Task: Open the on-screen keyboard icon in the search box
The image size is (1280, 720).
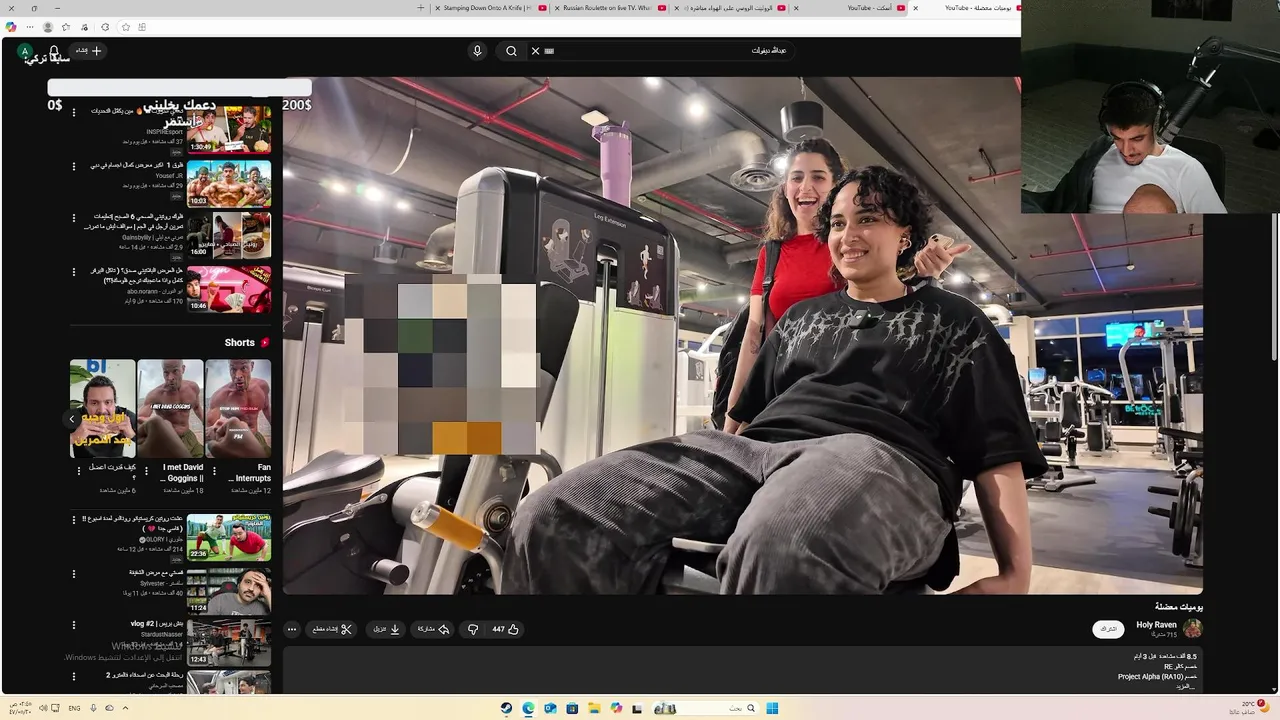Action: [549, 51]
